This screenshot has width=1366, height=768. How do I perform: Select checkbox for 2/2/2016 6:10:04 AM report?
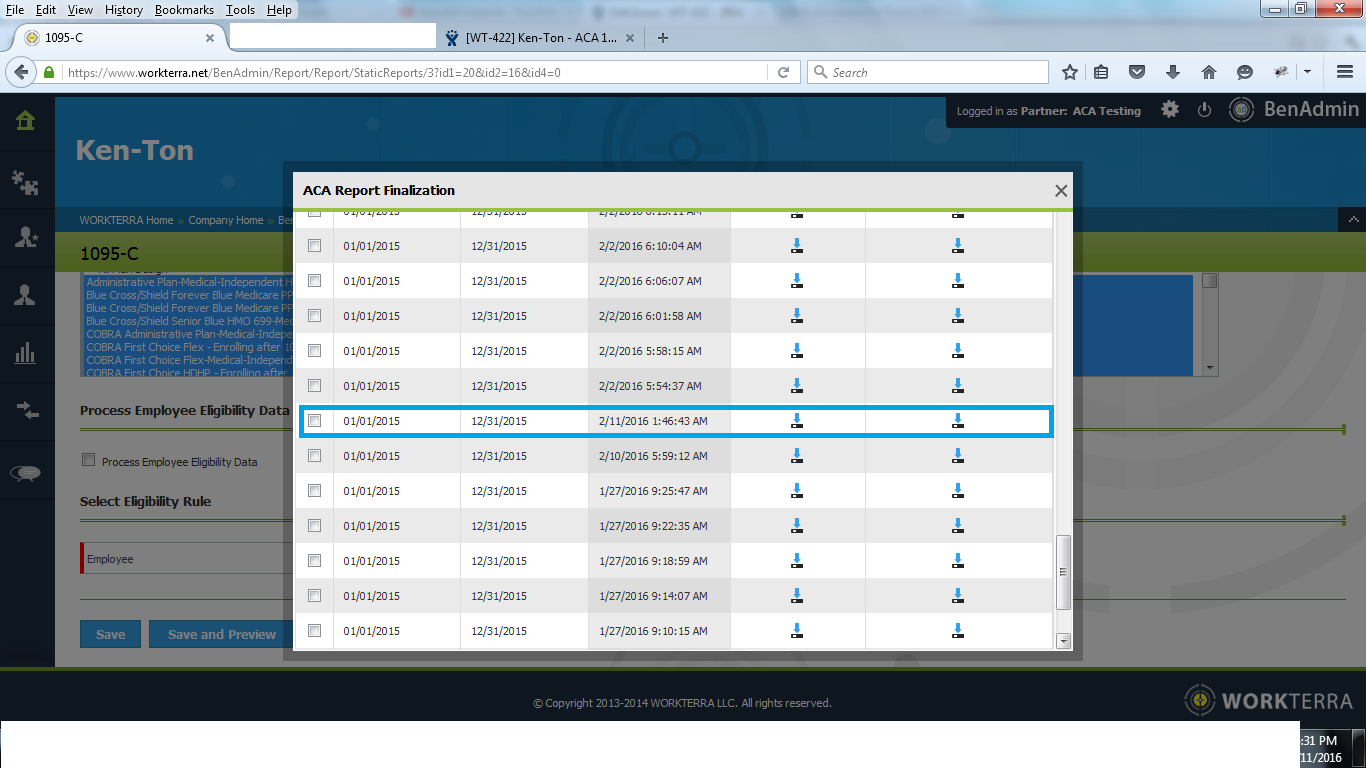(x=315, y=246)
